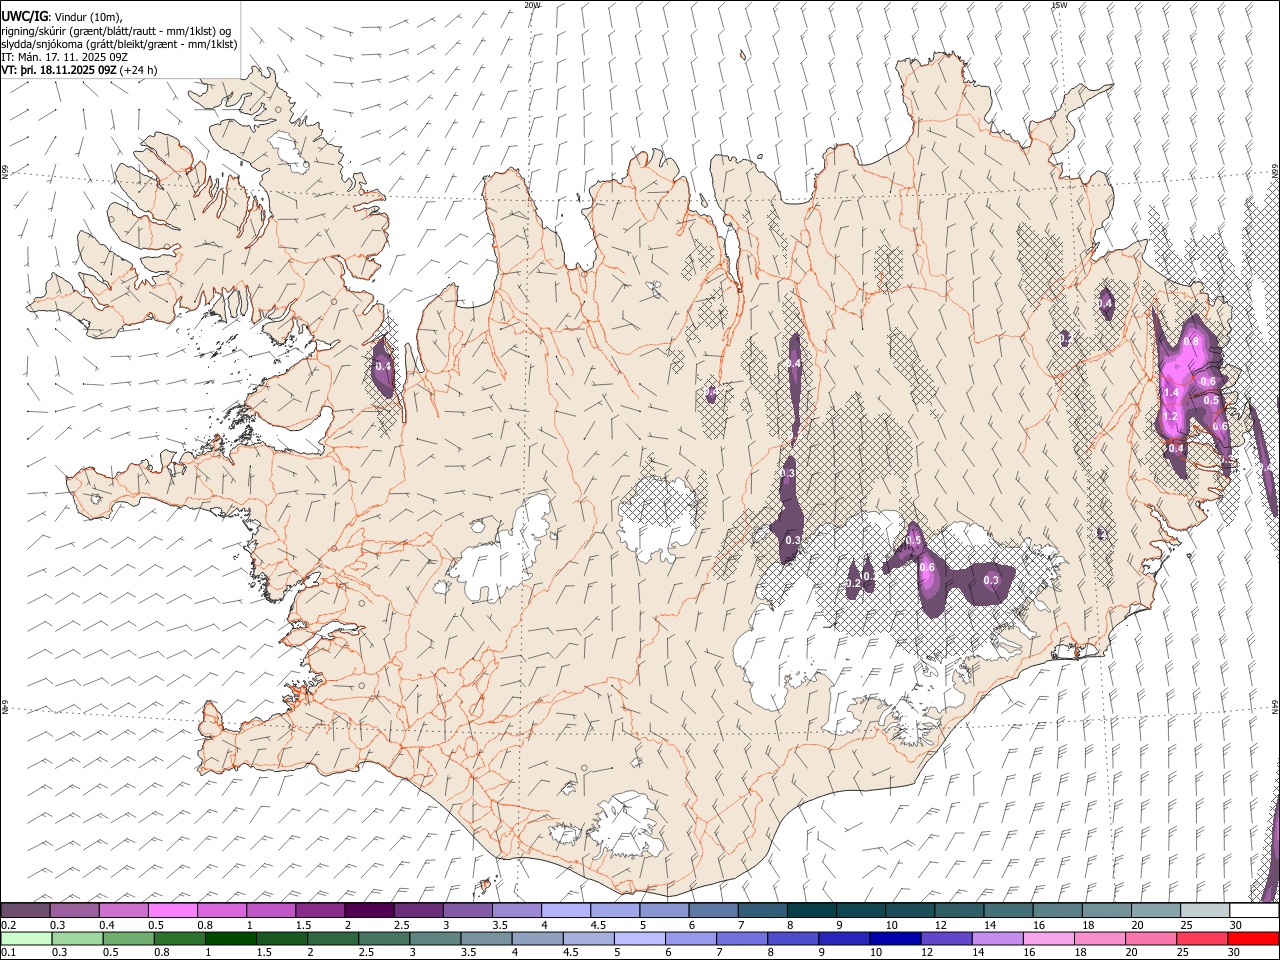Click the '15W' longitude label at the top
The image size is (1280, 960).
[1059, 5]
